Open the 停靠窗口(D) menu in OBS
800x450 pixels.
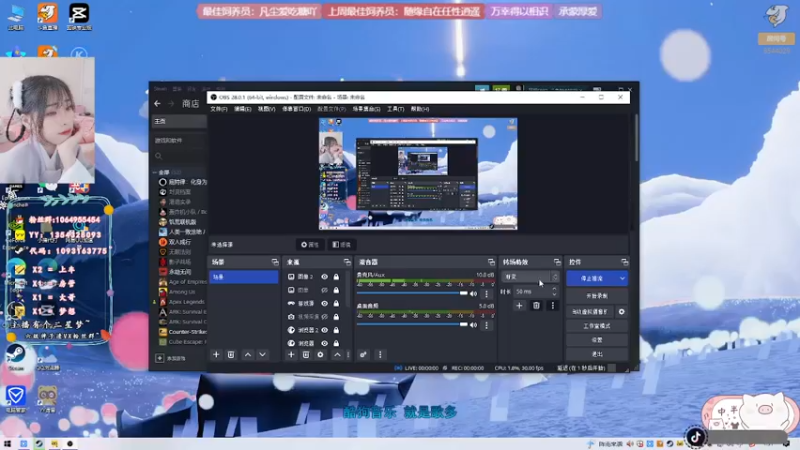tap(296, 109)
